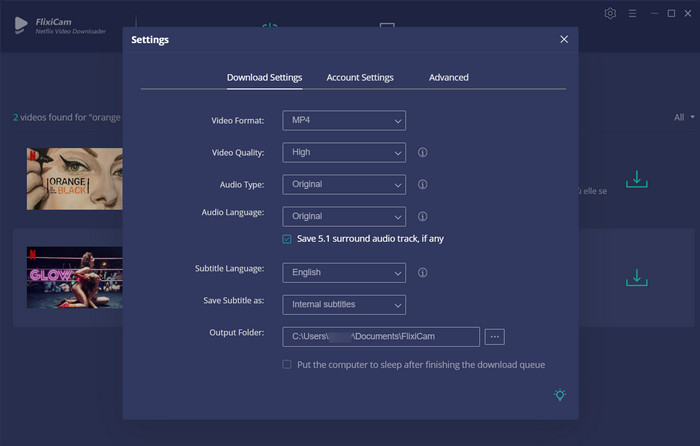Close the Settings dialog
This screenshot has width=700, height=446.
point(564,39)
